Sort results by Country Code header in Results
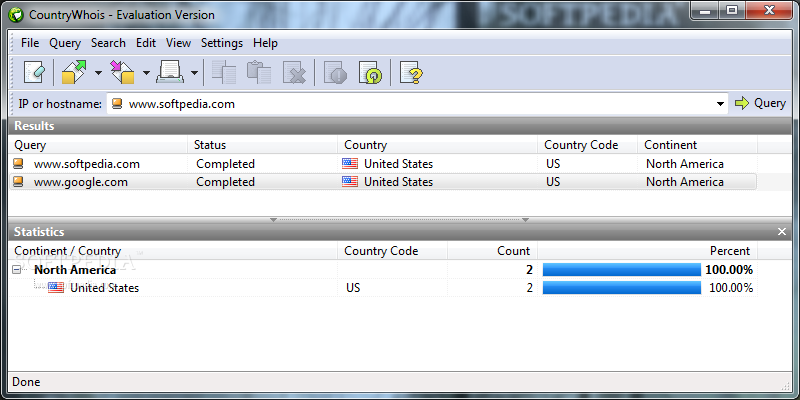 (x=587, y=145)
